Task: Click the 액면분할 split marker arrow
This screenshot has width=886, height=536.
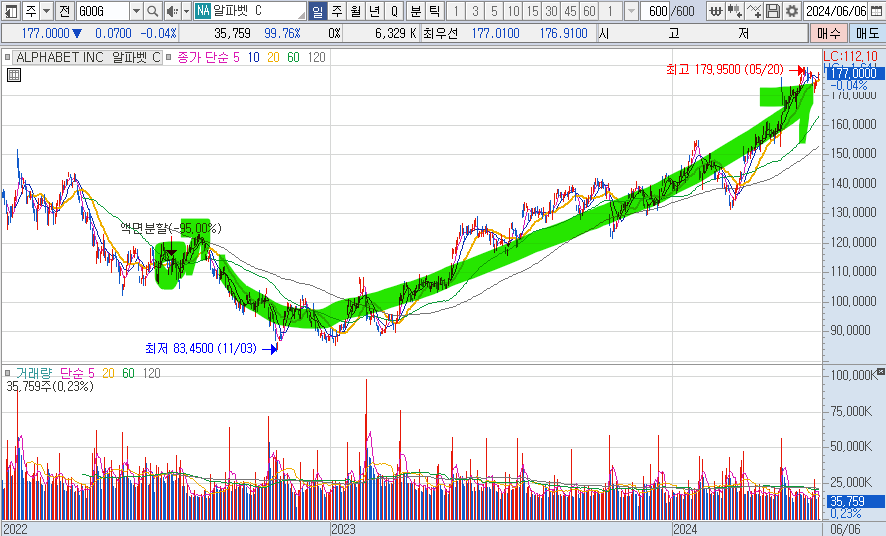Action: (170, 252)
